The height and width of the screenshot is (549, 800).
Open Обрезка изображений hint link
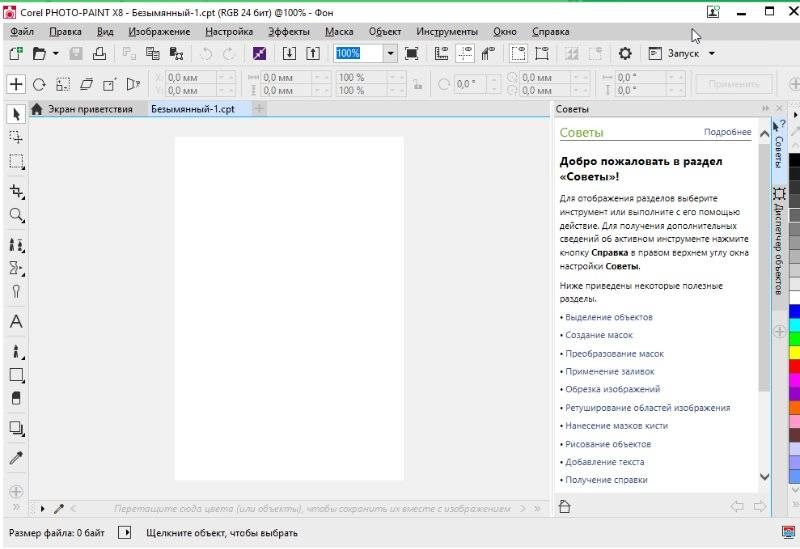[x=612, y=389]
